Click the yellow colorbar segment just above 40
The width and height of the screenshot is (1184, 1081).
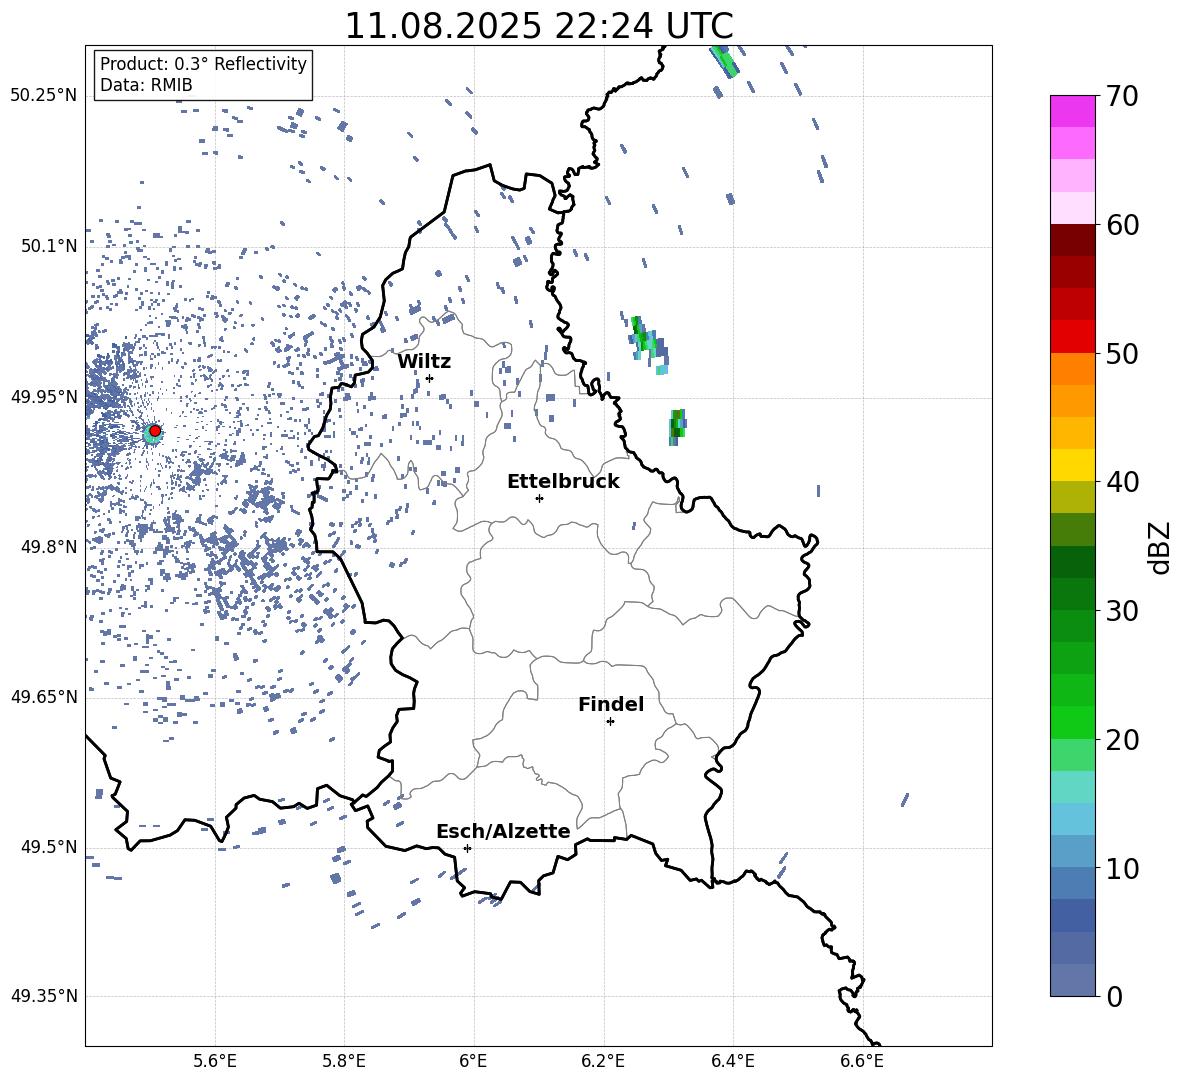1072,465
